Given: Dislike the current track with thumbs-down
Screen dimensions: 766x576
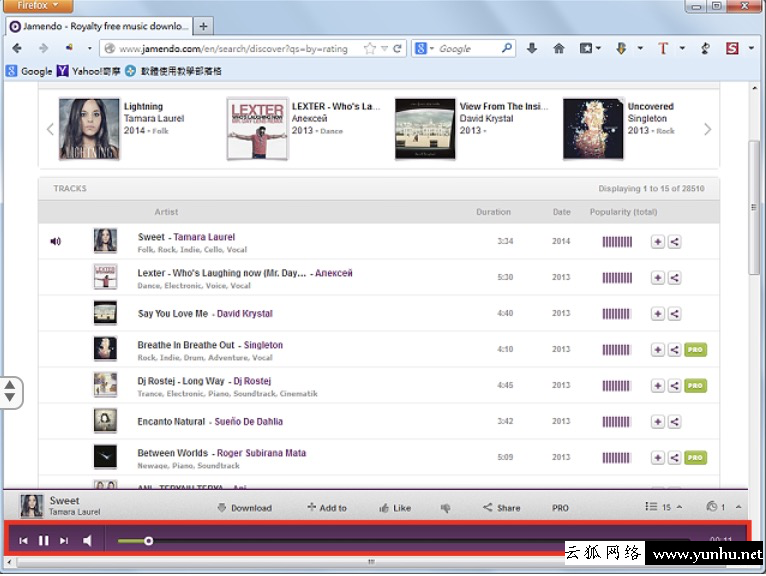Looking at the screenshot, I should click(445, 508).
